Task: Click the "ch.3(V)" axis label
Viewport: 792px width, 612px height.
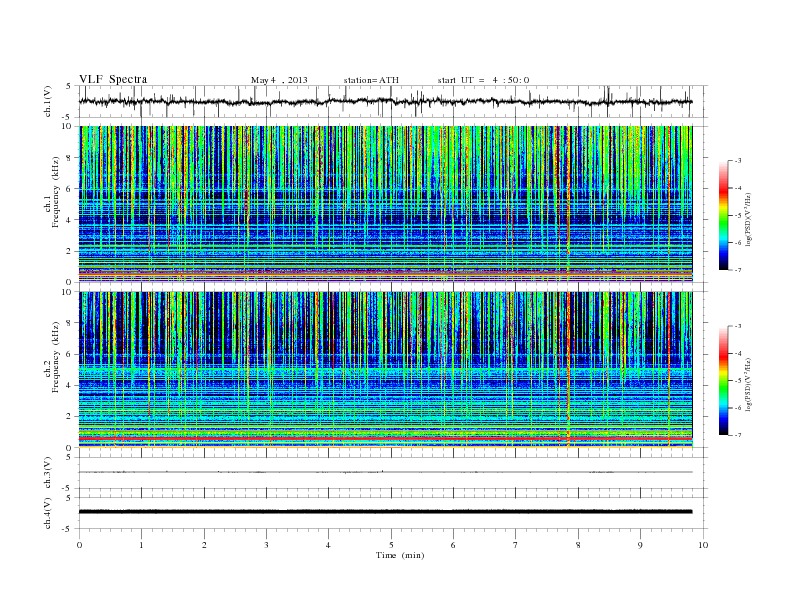Action: 48,473
